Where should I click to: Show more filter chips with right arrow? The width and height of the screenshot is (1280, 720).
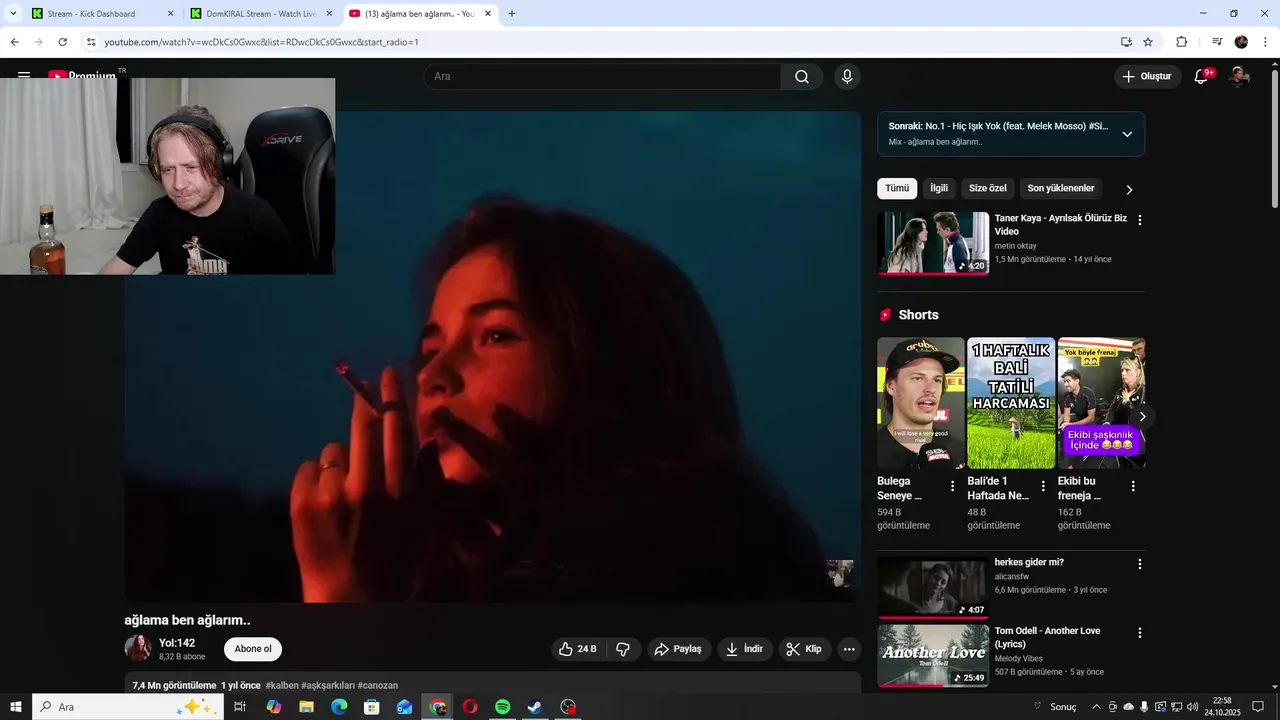pos(1130,189)
